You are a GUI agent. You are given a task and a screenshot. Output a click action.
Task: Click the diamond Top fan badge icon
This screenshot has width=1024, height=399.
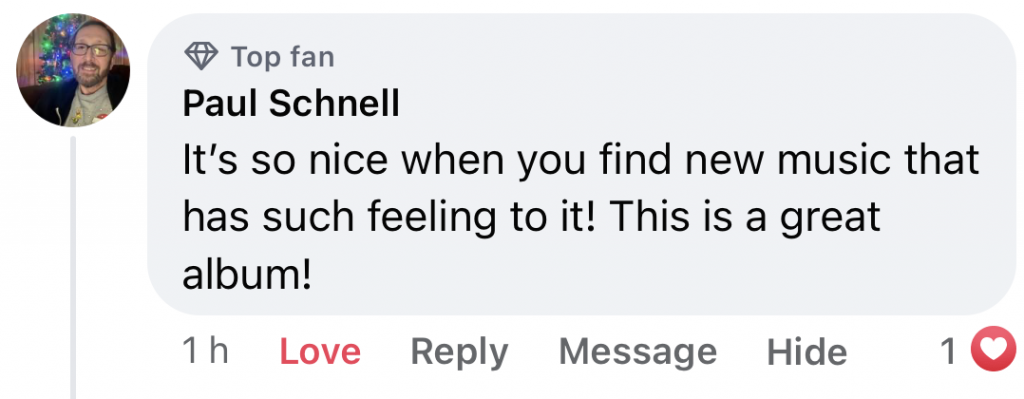(x=201, y=56)
